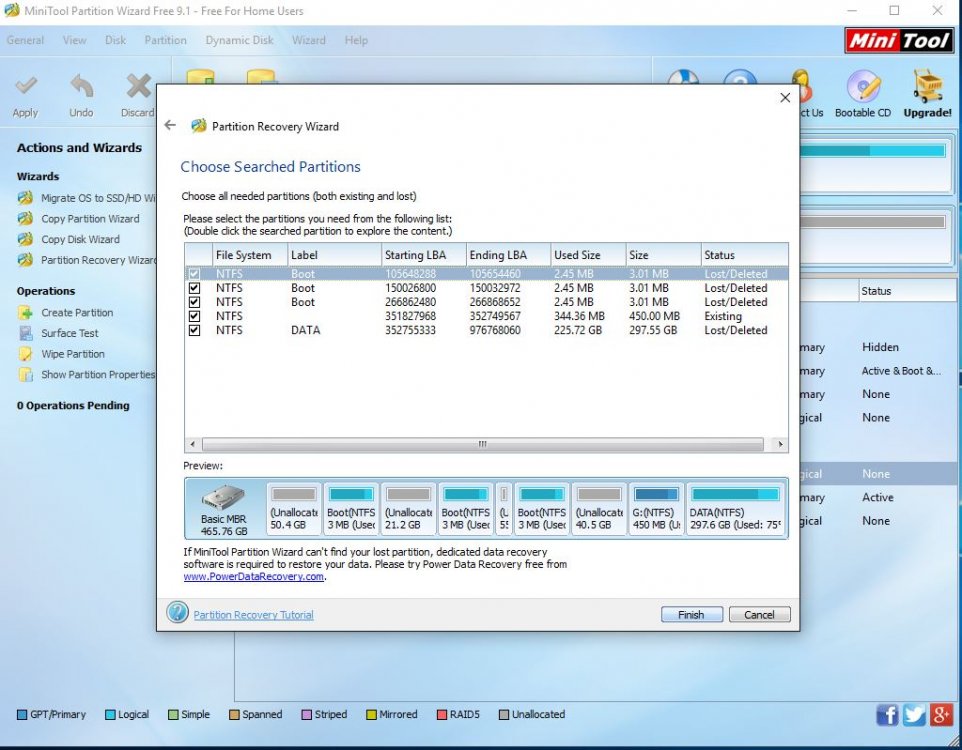
Task: Click the Twitter bird icon
Action: [x=914, y=714]
